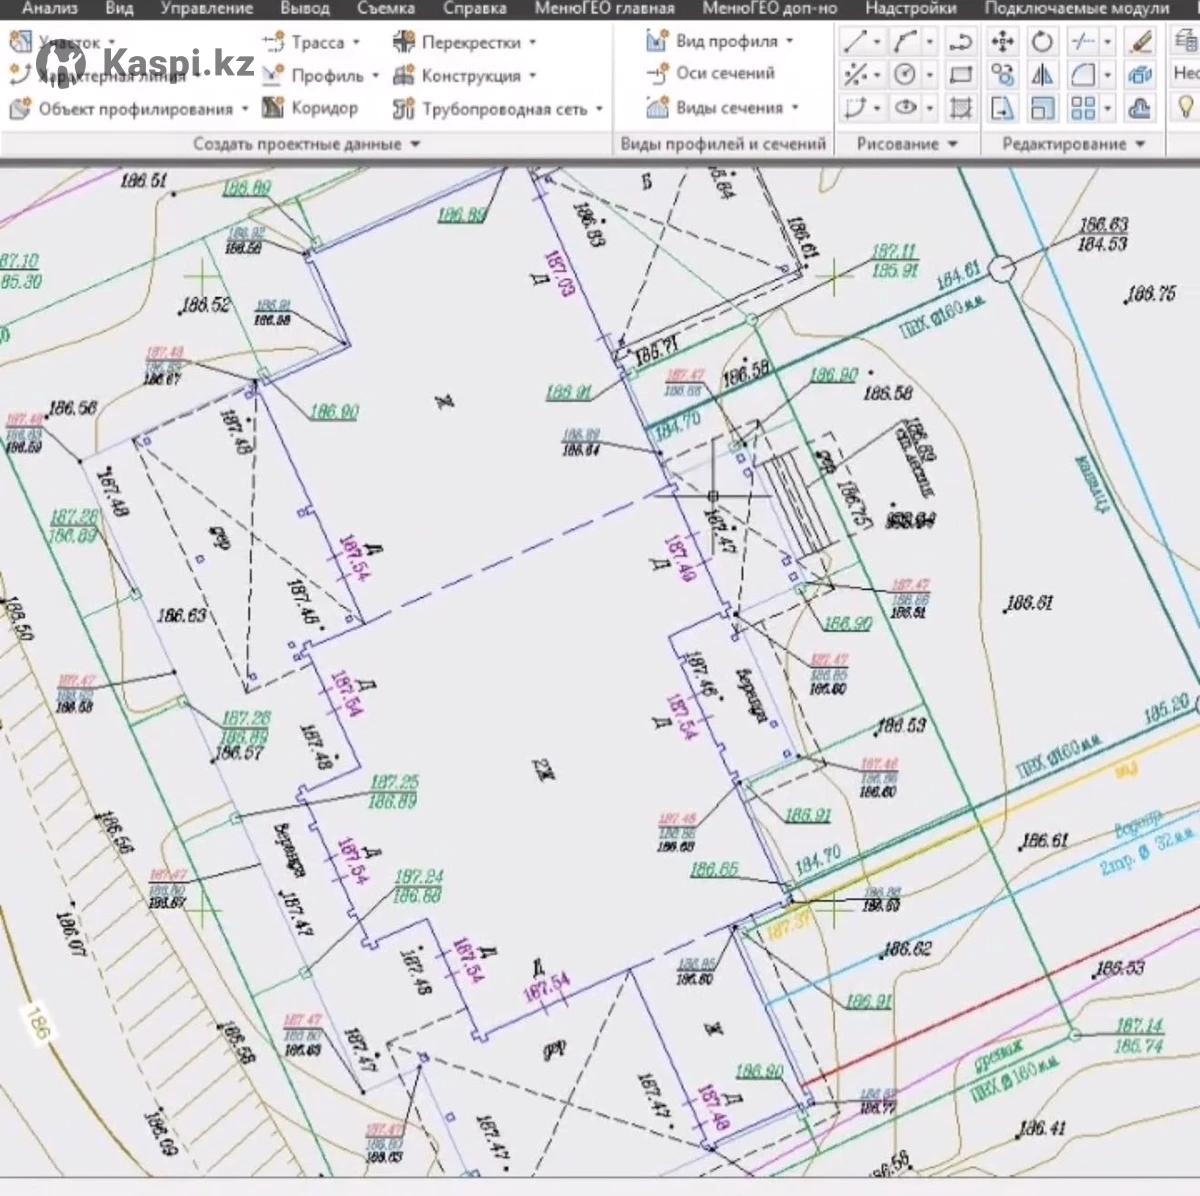Click the Copy tool icon
1200x1196 pixels.
[x=1002, y=76]
